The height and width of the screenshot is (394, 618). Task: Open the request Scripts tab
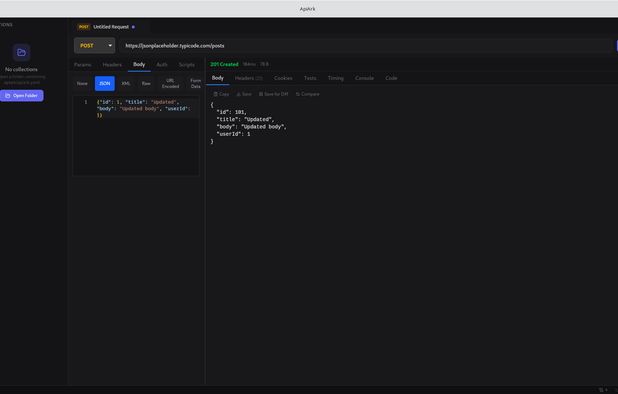click(187, 65)
